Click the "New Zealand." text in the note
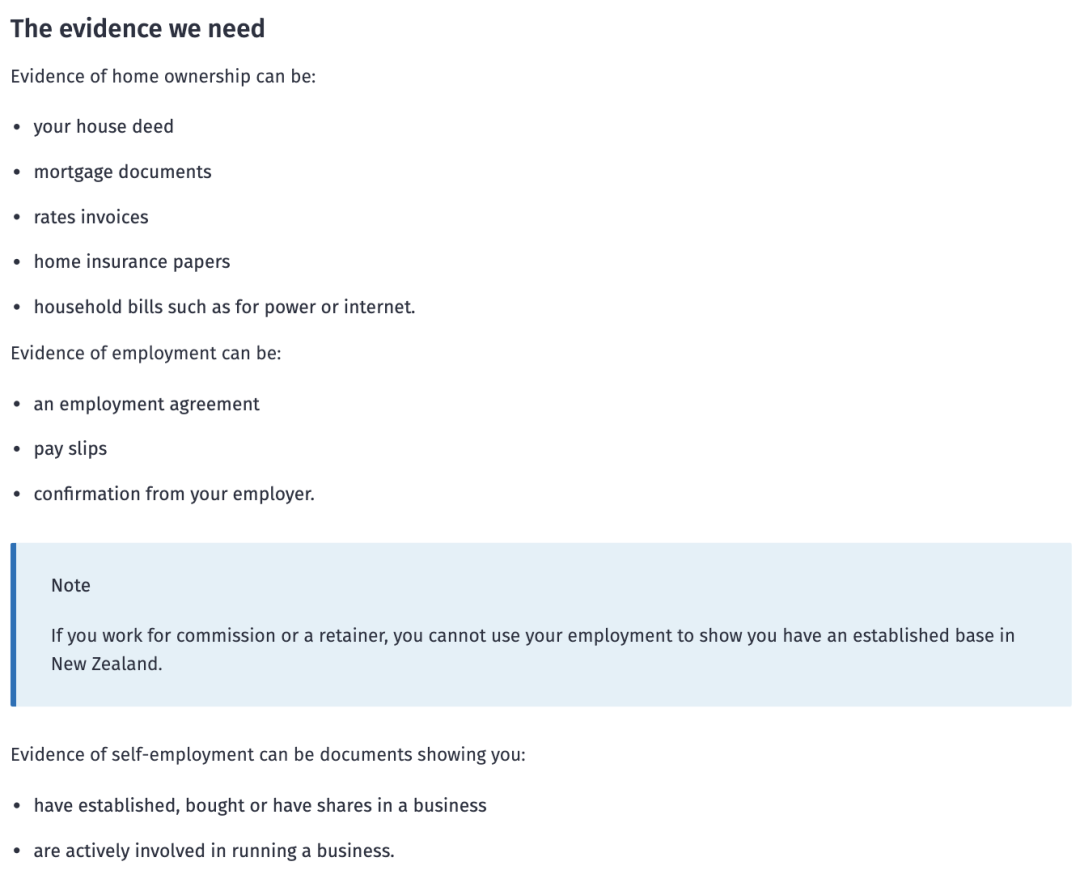1080x870 pixels. 106,664
